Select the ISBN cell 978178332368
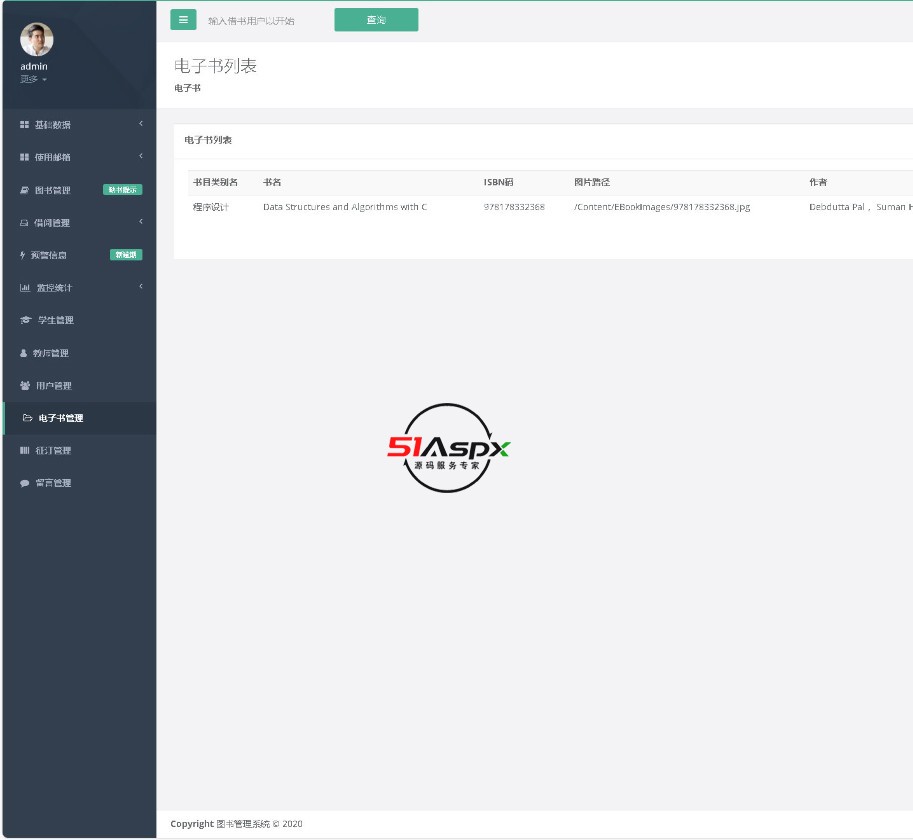This screenshot has width=913, height=840. click(x=514, y=207)
